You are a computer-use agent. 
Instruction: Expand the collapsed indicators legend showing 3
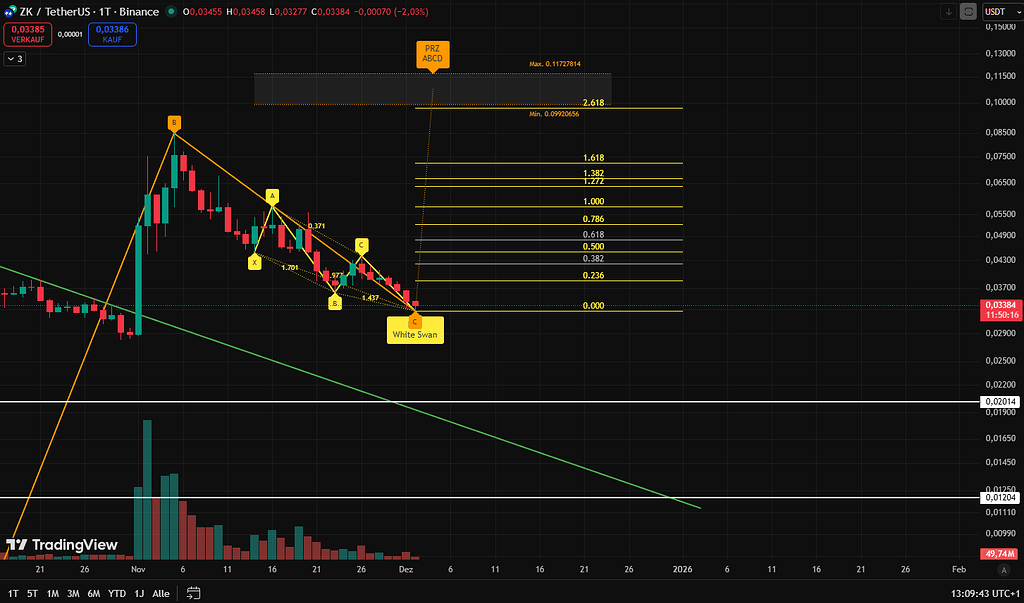click(15, 59)
